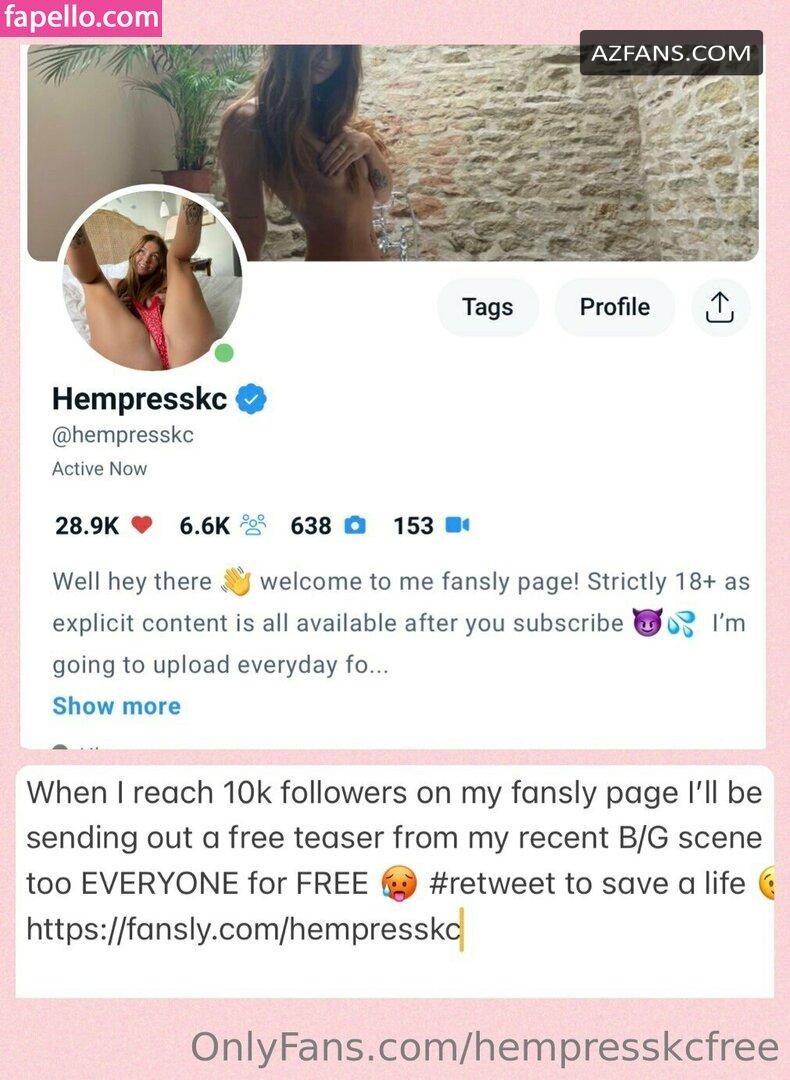
Task: Click the 28.9K likes count
Action: [x=87, y=526]
